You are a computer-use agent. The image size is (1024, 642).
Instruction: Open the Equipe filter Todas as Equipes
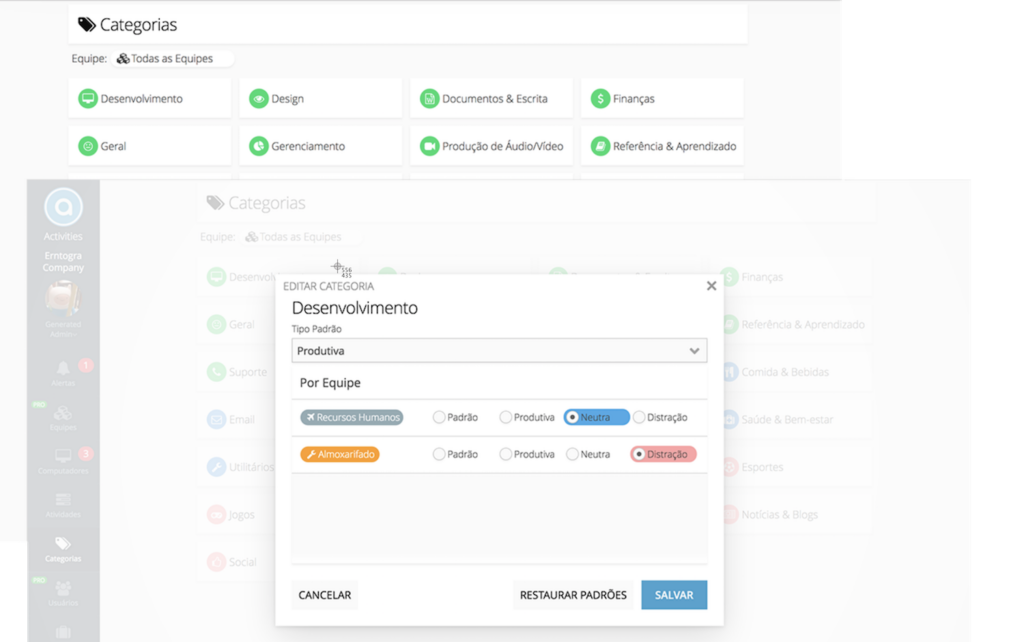(172, 58)
